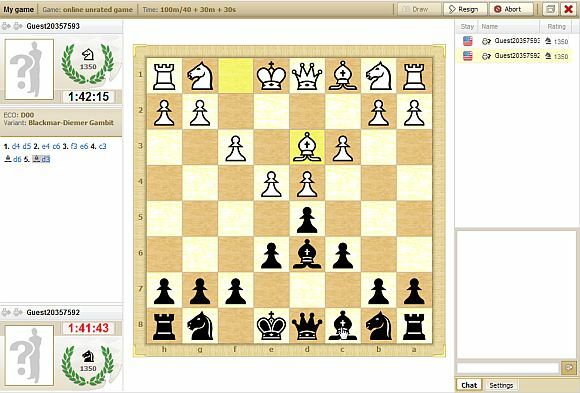
Task: Click the black rook on h8
Action: [164, 326]
